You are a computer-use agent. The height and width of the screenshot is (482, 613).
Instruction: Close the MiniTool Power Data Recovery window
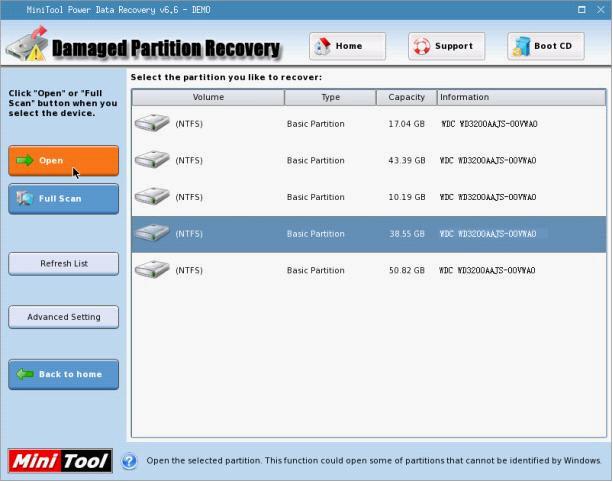601,9
